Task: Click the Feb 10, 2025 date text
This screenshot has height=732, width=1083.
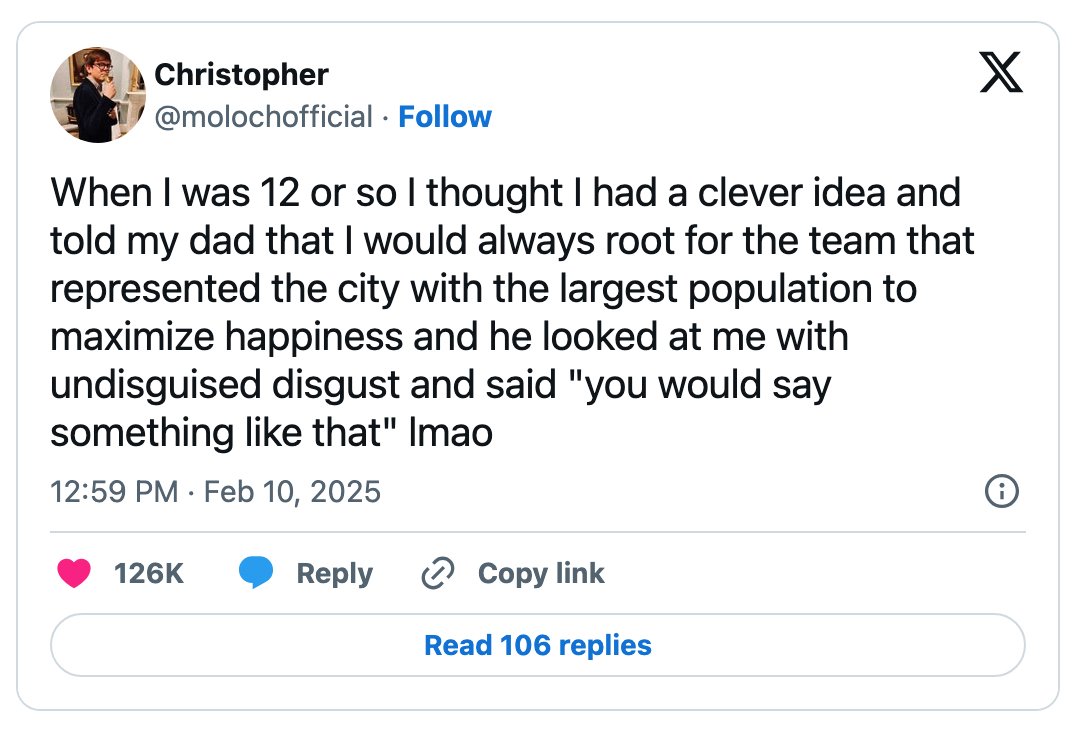Action: pos(292,492)
